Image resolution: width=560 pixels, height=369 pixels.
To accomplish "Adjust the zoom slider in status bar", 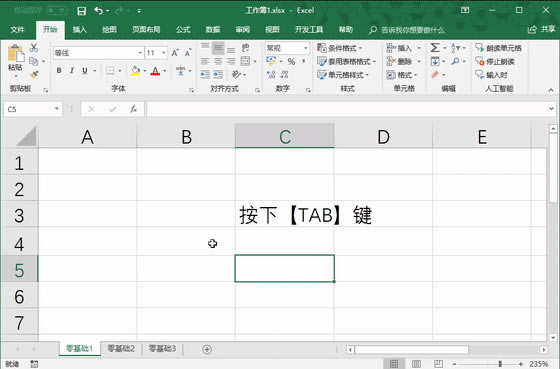I will click(x=500, y=364).
